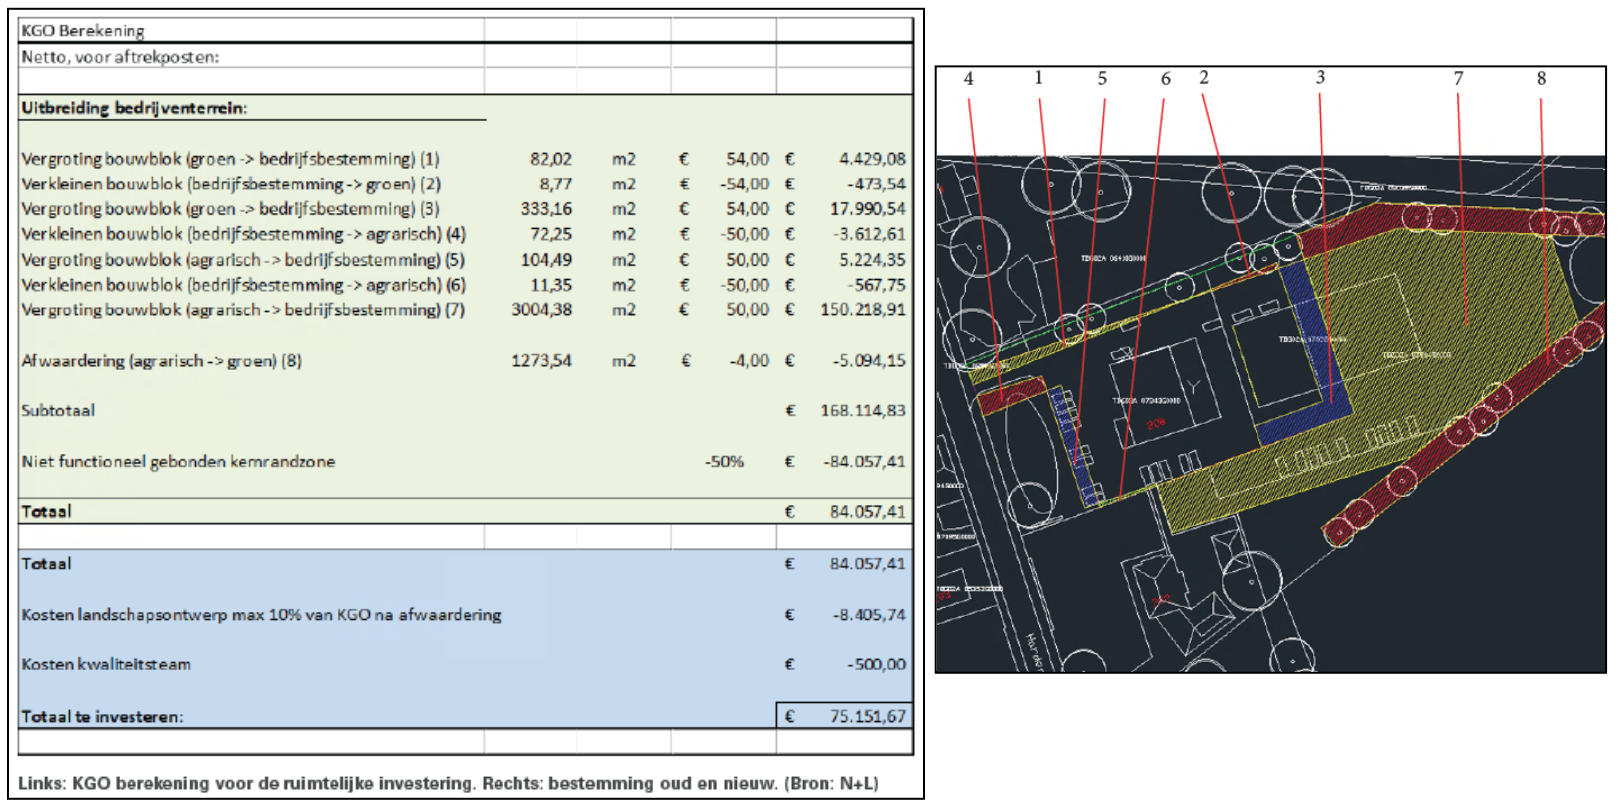Click the amount '150.218,91'
This screenshot has width=1621, height=806.
[x=863, y=310]
